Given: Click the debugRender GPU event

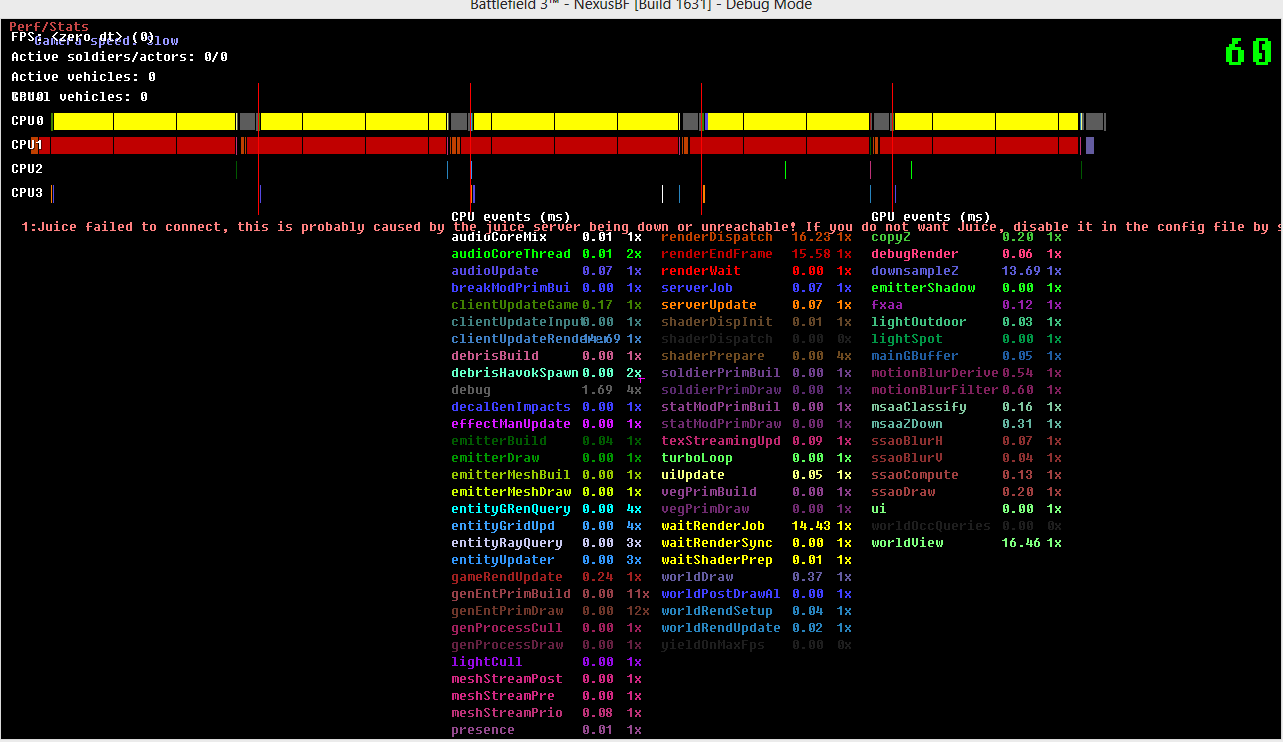Looking at the screenshot, I should pyautogui.click(x=966, y=254).
